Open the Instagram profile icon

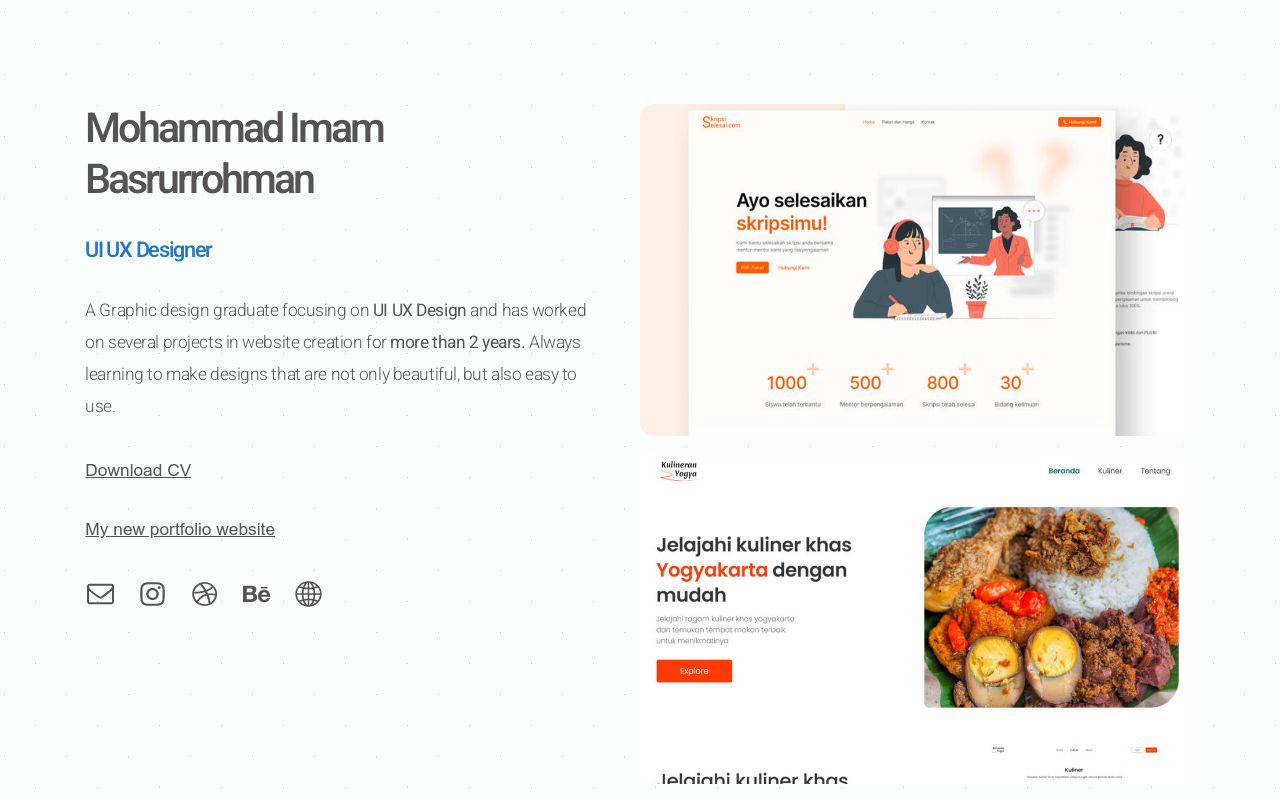152,594
